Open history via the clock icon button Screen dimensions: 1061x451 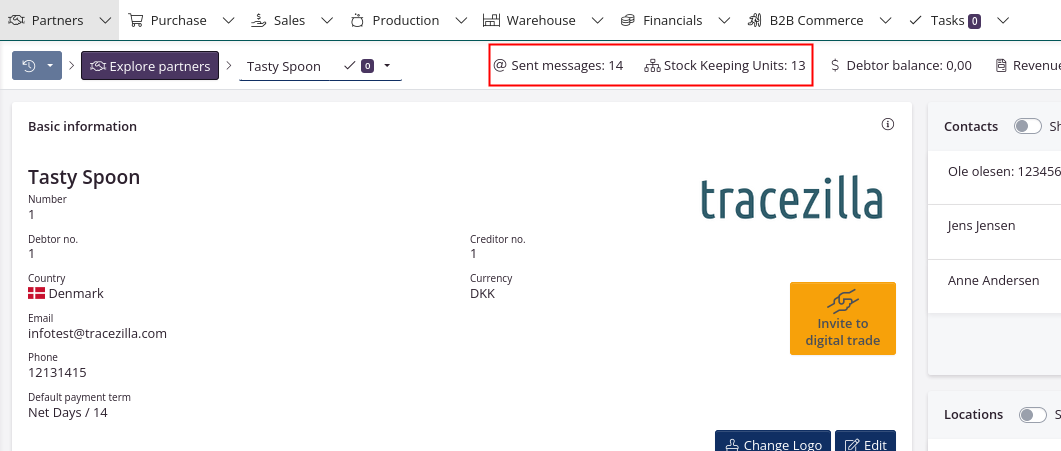coord(29,66)
